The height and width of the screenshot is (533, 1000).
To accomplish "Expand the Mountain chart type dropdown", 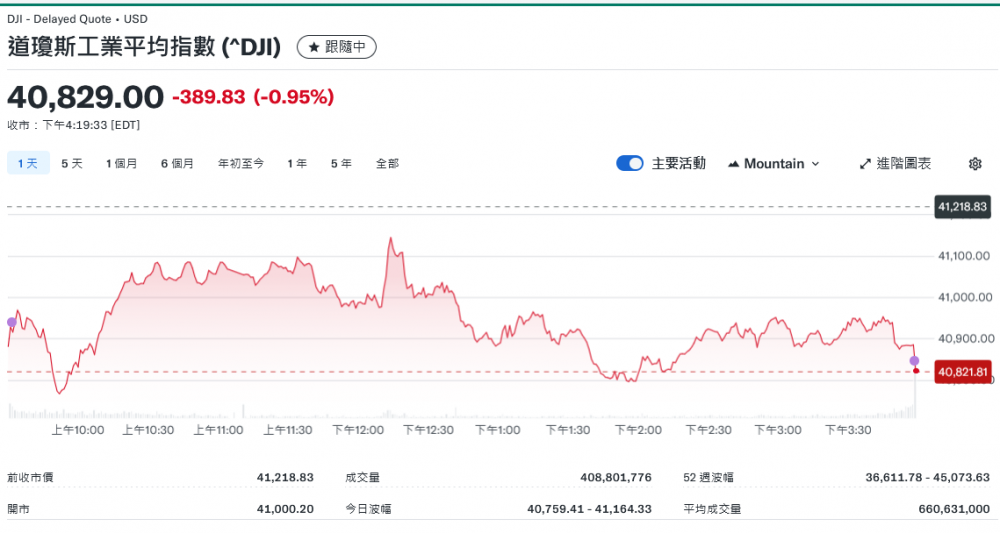I will click(815, 164).
